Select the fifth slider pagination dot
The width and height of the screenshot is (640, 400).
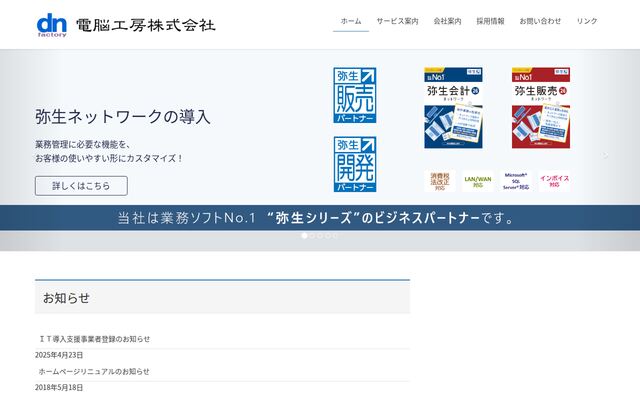335,236
